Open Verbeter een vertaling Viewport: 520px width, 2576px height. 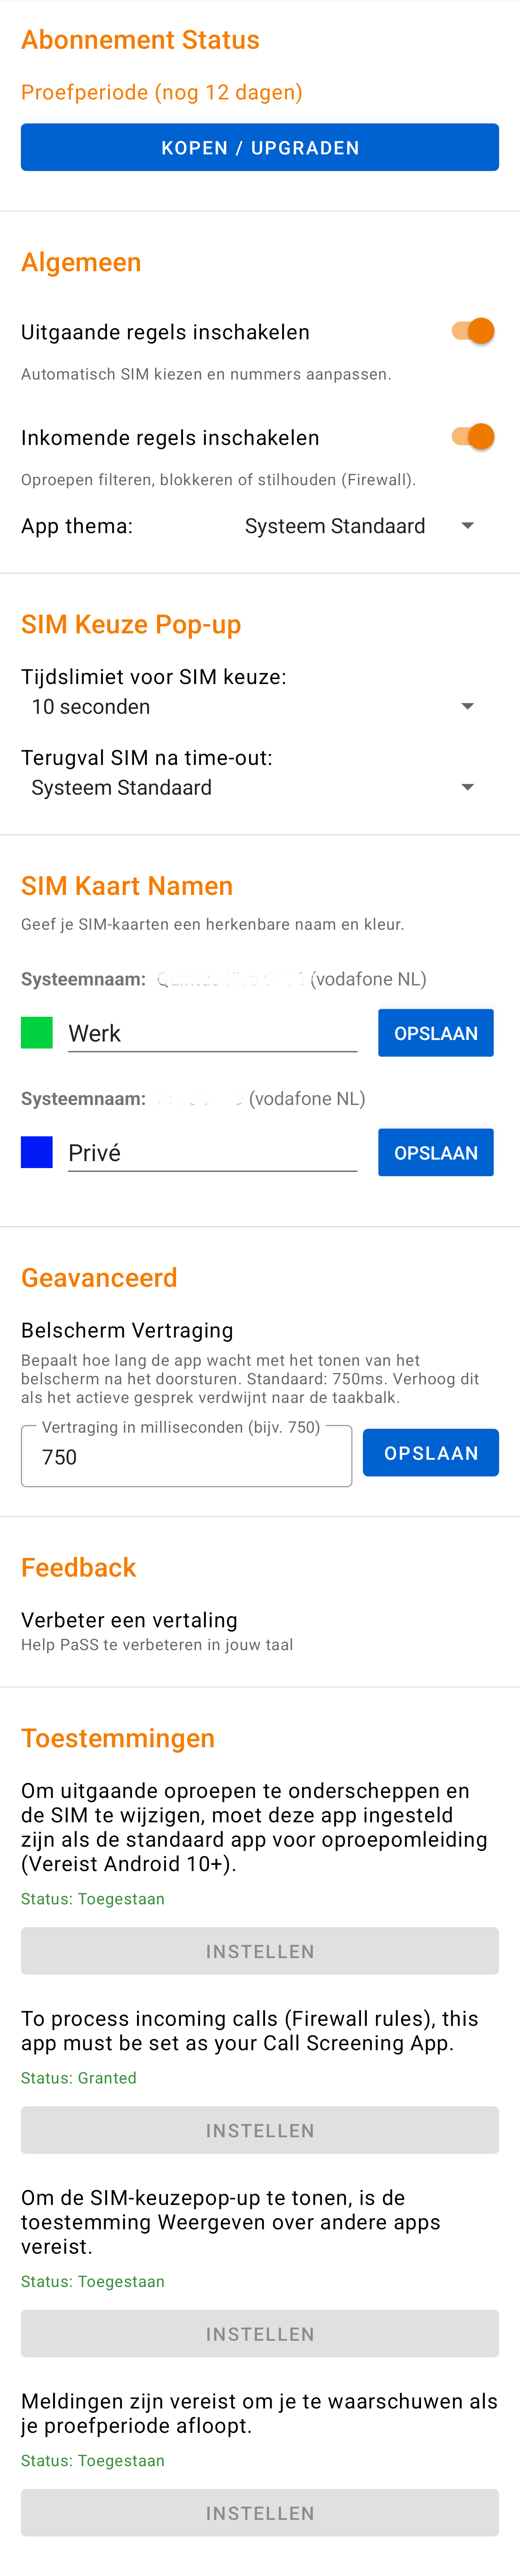click(x=129, y=1619)
